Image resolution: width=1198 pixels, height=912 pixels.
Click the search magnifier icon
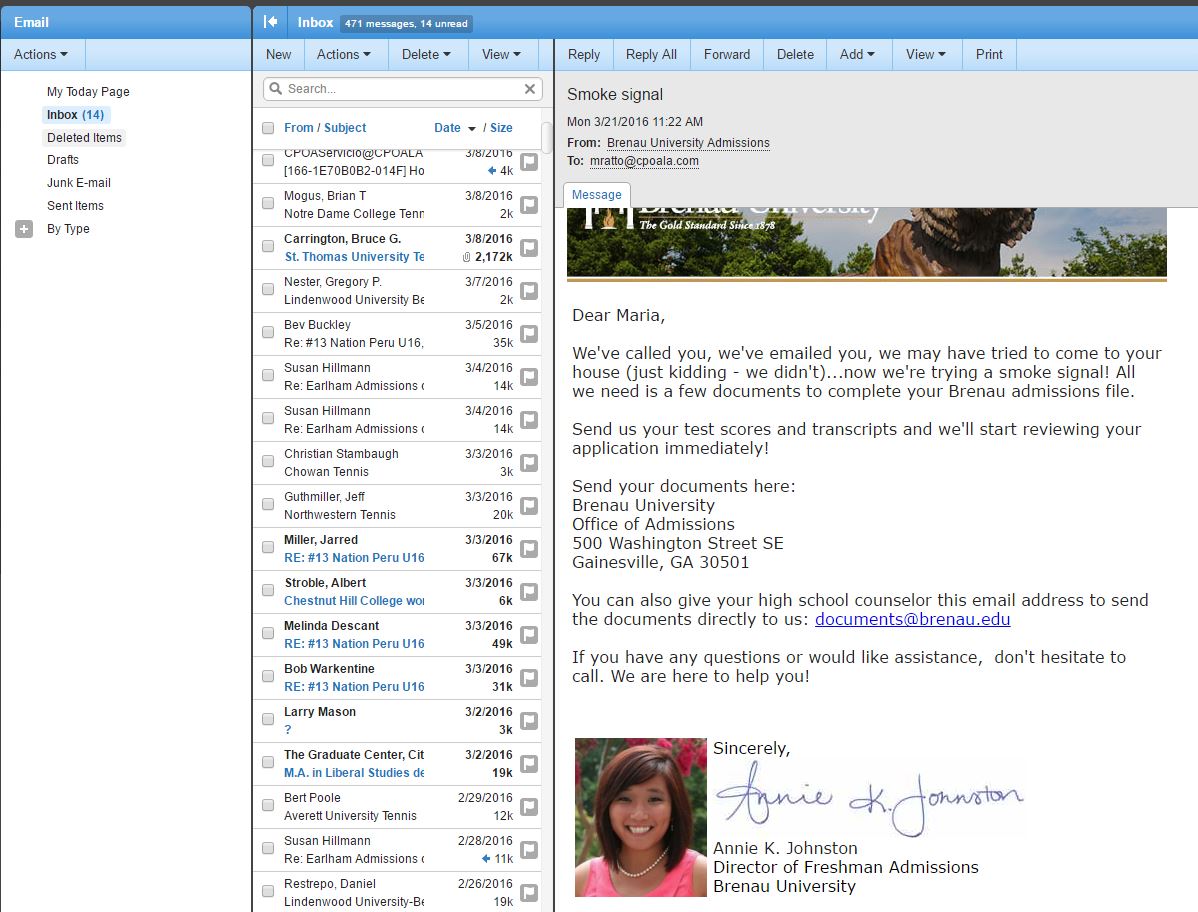pos(276,89)
